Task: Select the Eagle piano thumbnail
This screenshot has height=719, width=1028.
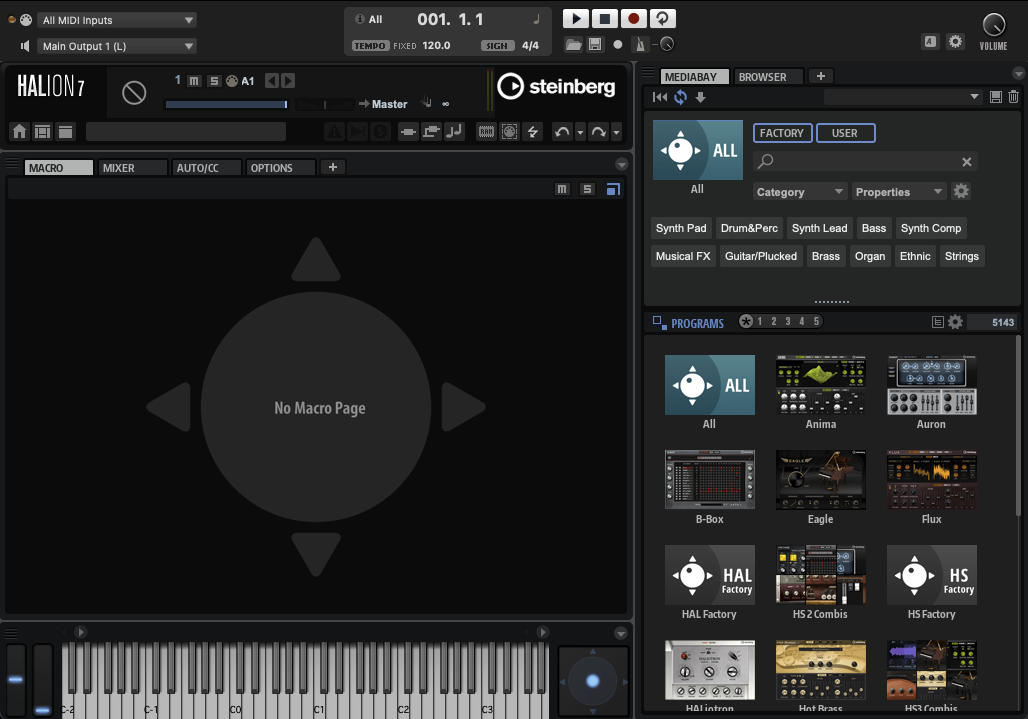Action: [x=820, y=479]
